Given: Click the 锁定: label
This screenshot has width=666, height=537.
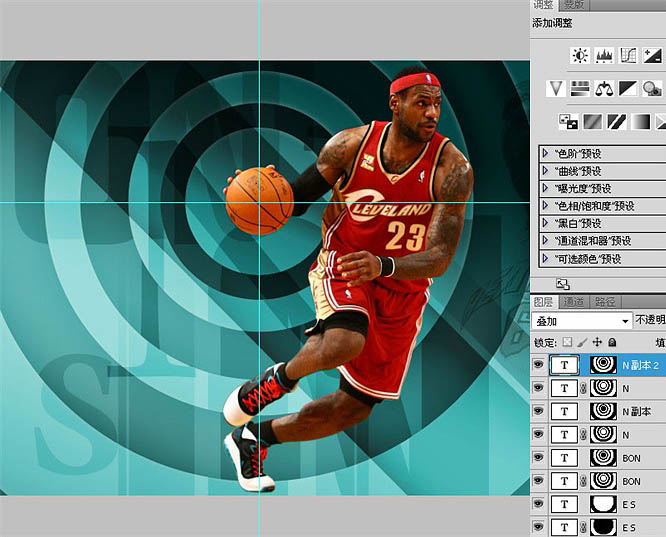Looking at the screenshot, I should coord(546,342).
